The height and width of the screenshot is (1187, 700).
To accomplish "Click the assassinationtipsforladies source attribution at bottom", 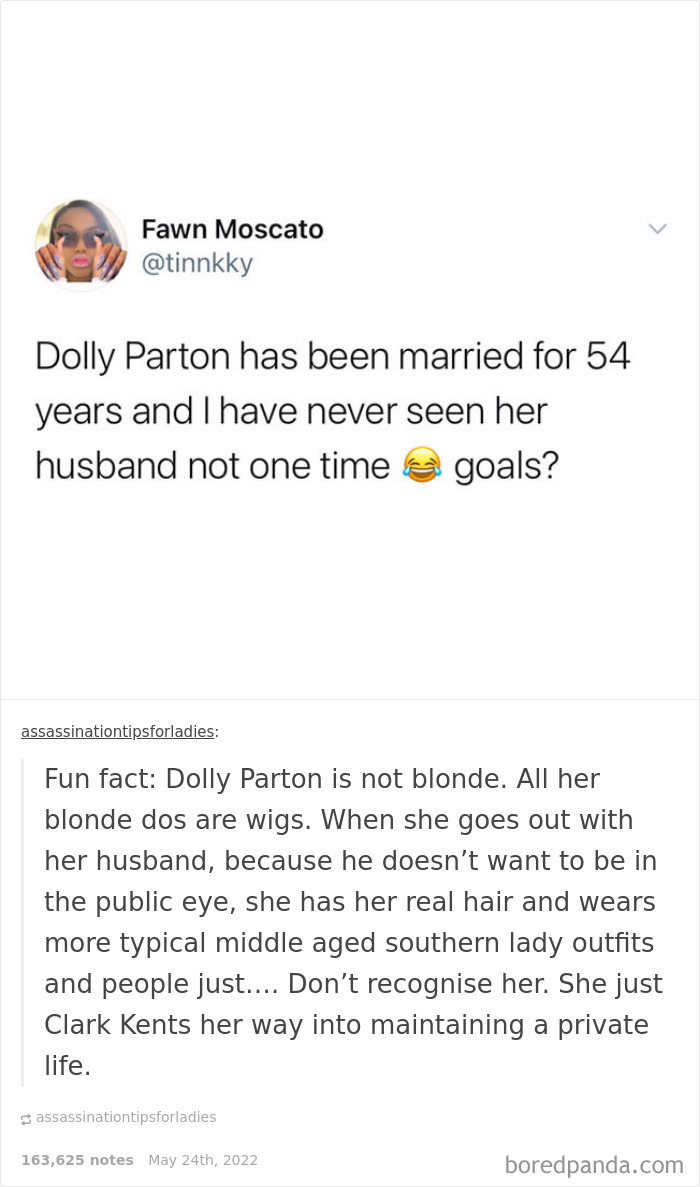I will (x=126, y=1117).
